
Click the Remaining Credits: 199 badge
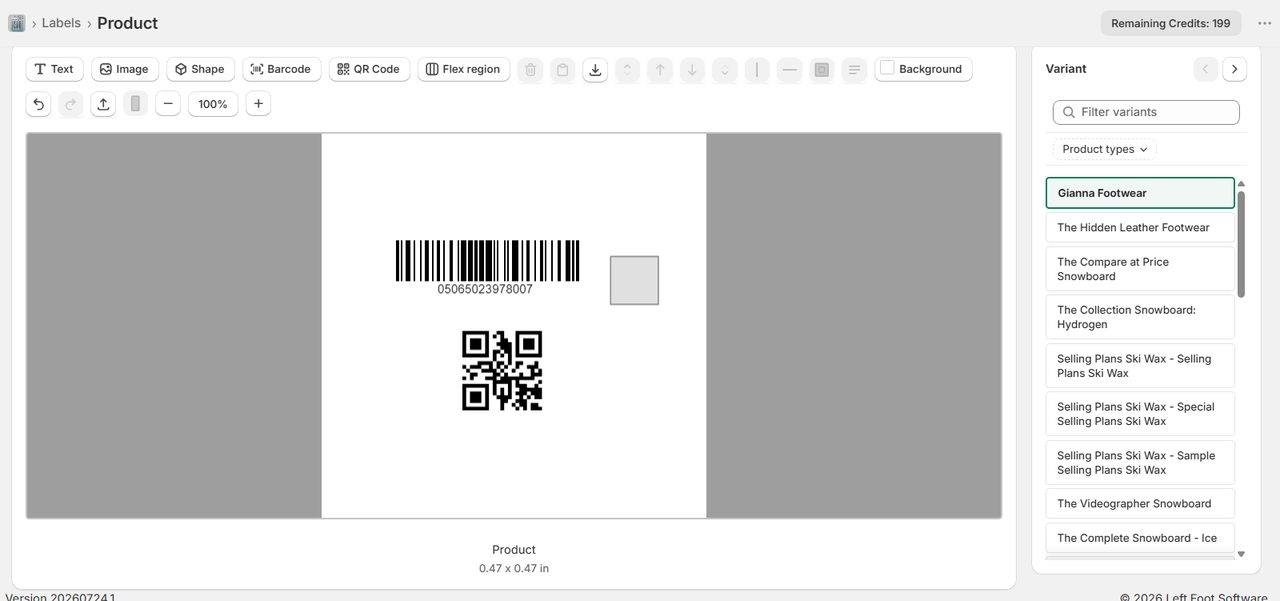(1171, 23)
